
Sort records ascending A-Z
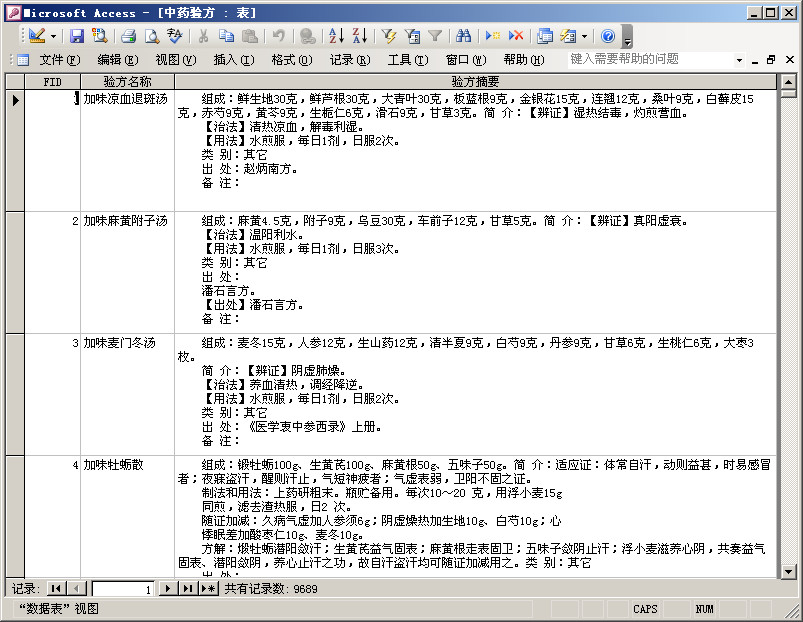336,35
